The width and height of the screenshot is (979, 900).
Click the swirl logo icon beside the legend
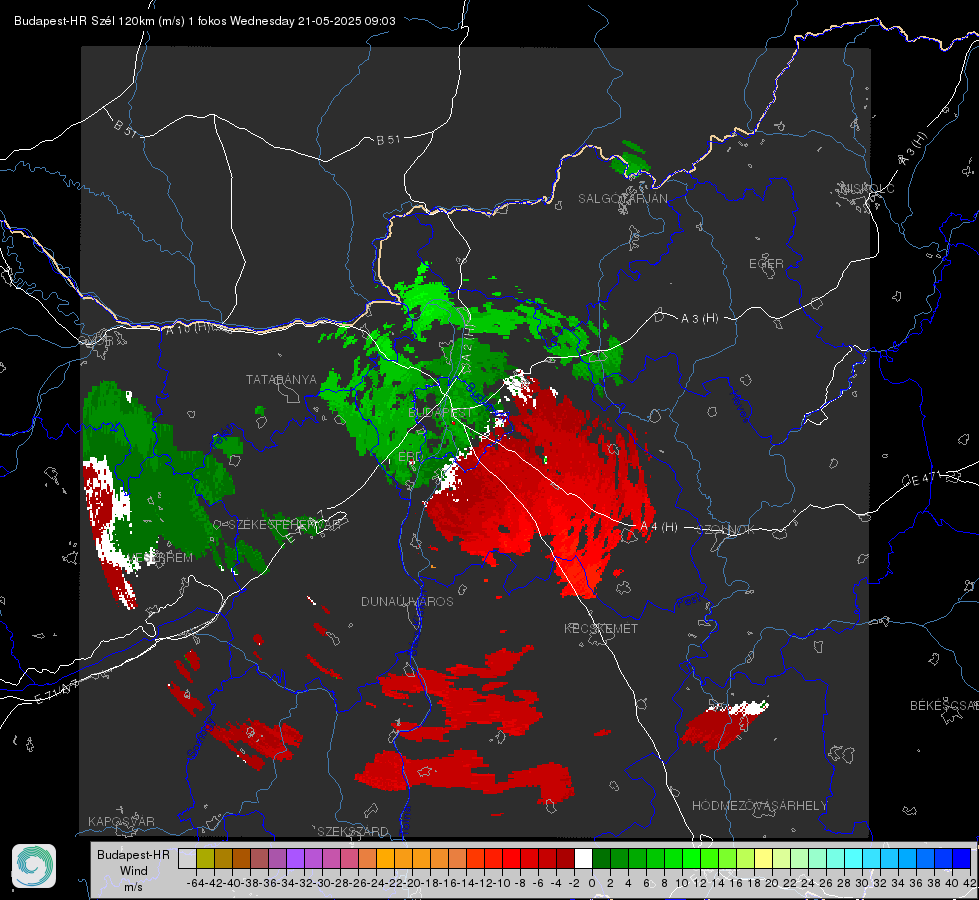34,866
